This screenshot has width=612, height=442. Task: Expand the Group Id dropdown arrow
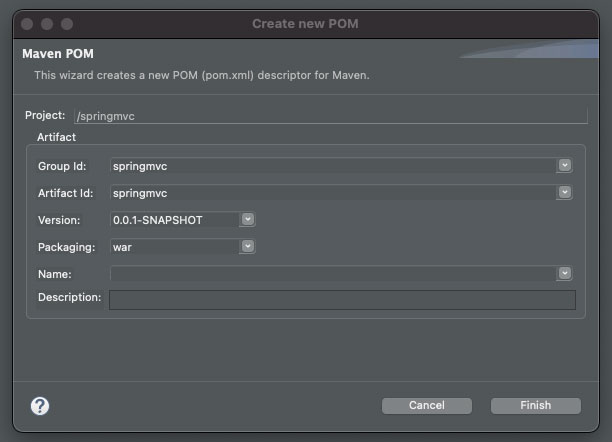click(564, 166)
